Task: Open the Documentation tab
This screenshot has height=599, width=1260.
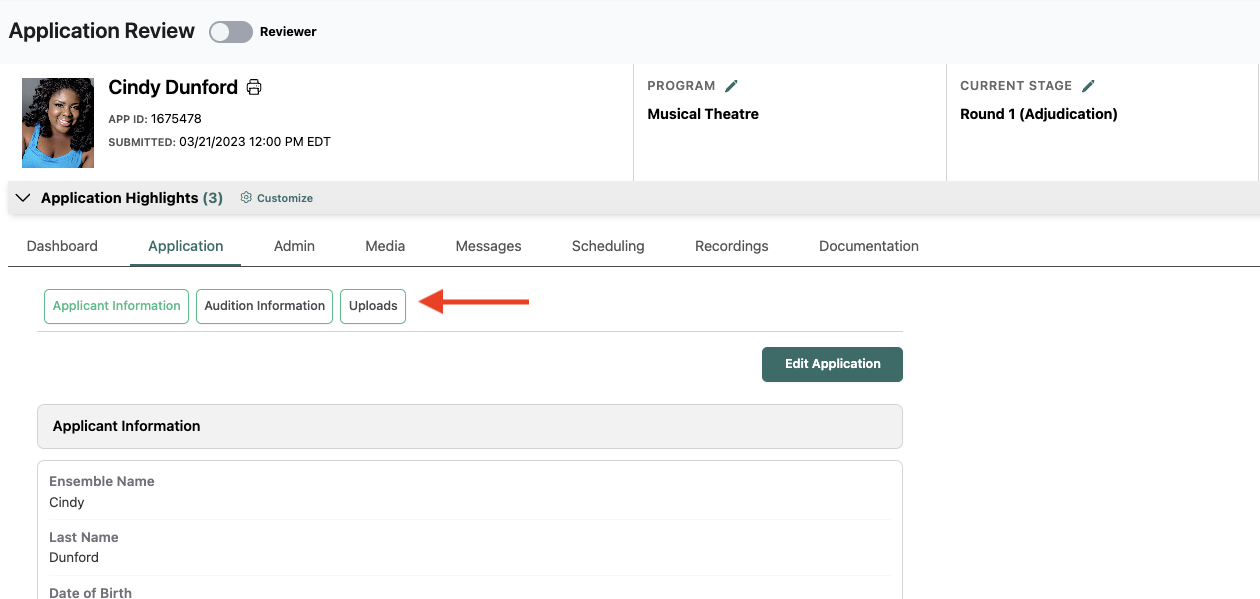Action: click(x=869, y=246)
